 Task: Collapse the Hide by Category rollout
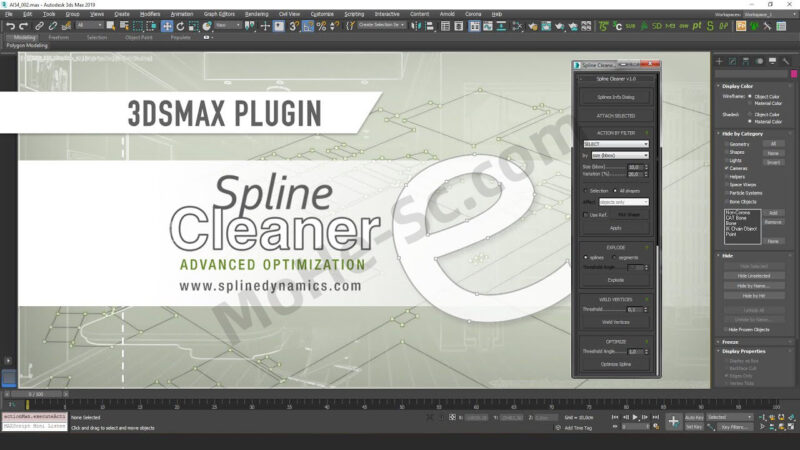pyautogui.click(x=742, y=134)
